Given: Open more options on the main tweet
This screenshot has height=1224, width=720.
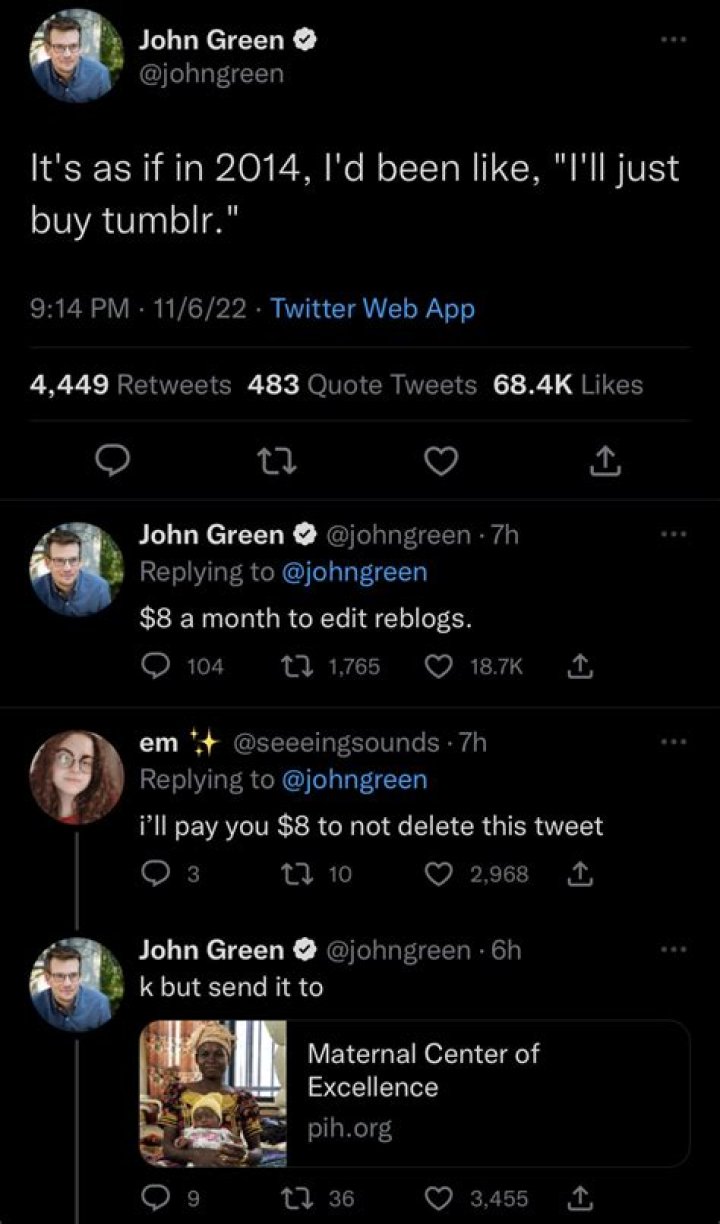Looking at the screenshot, I should coord(677,42).
